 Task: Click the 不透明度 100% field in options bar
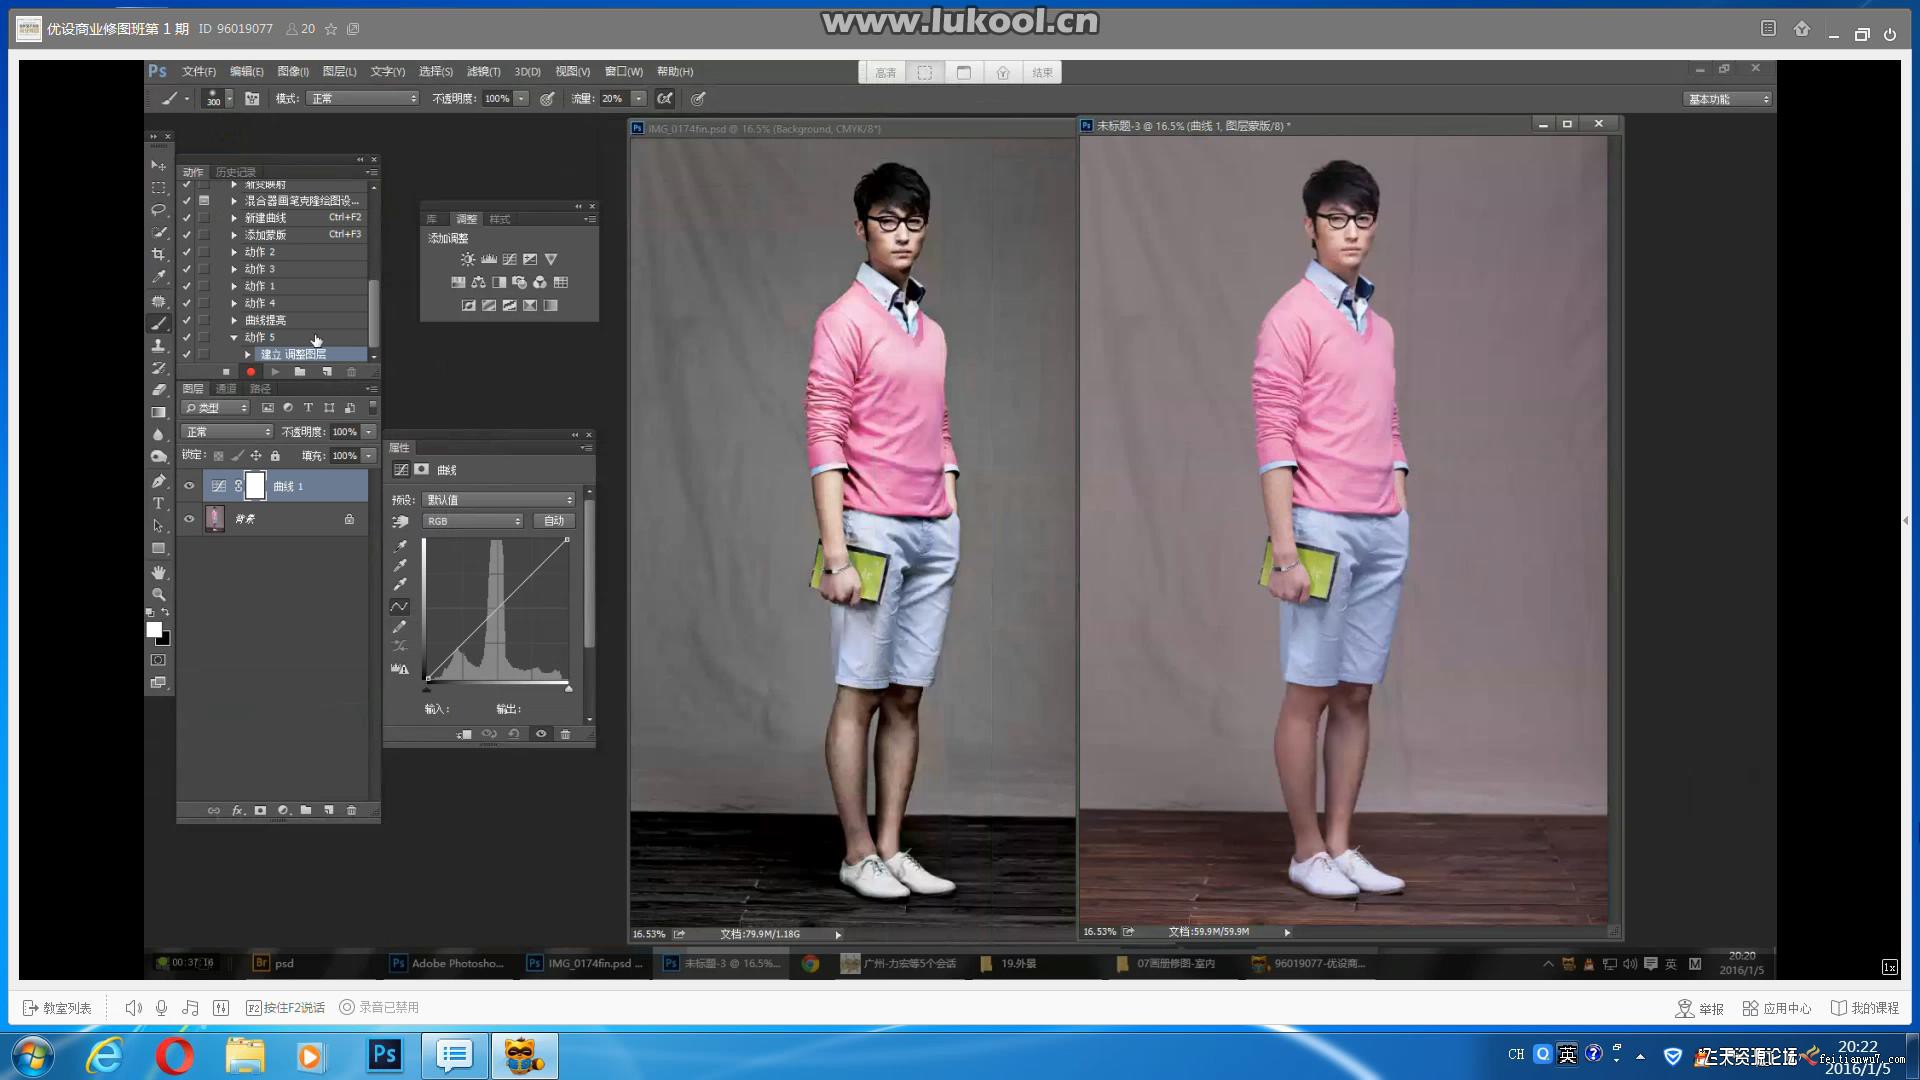point(497,99)
